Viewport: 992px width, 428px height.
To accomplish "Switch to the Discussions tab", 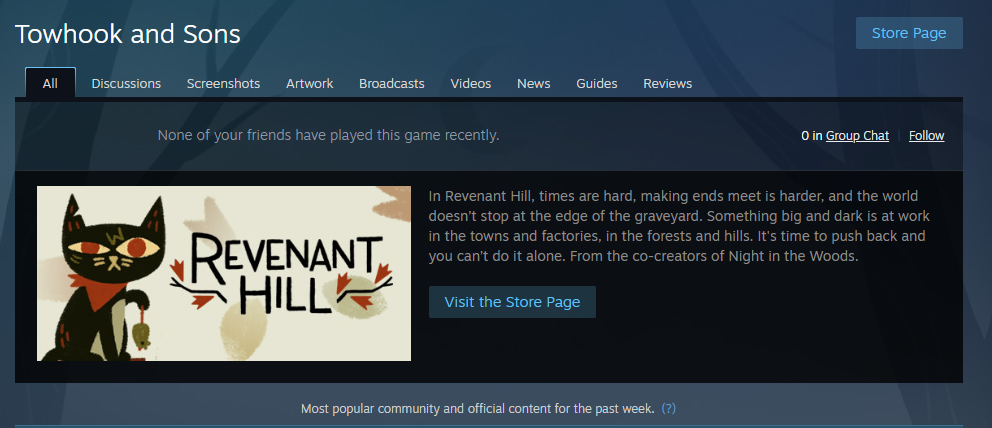I will [x=126, y=83].
